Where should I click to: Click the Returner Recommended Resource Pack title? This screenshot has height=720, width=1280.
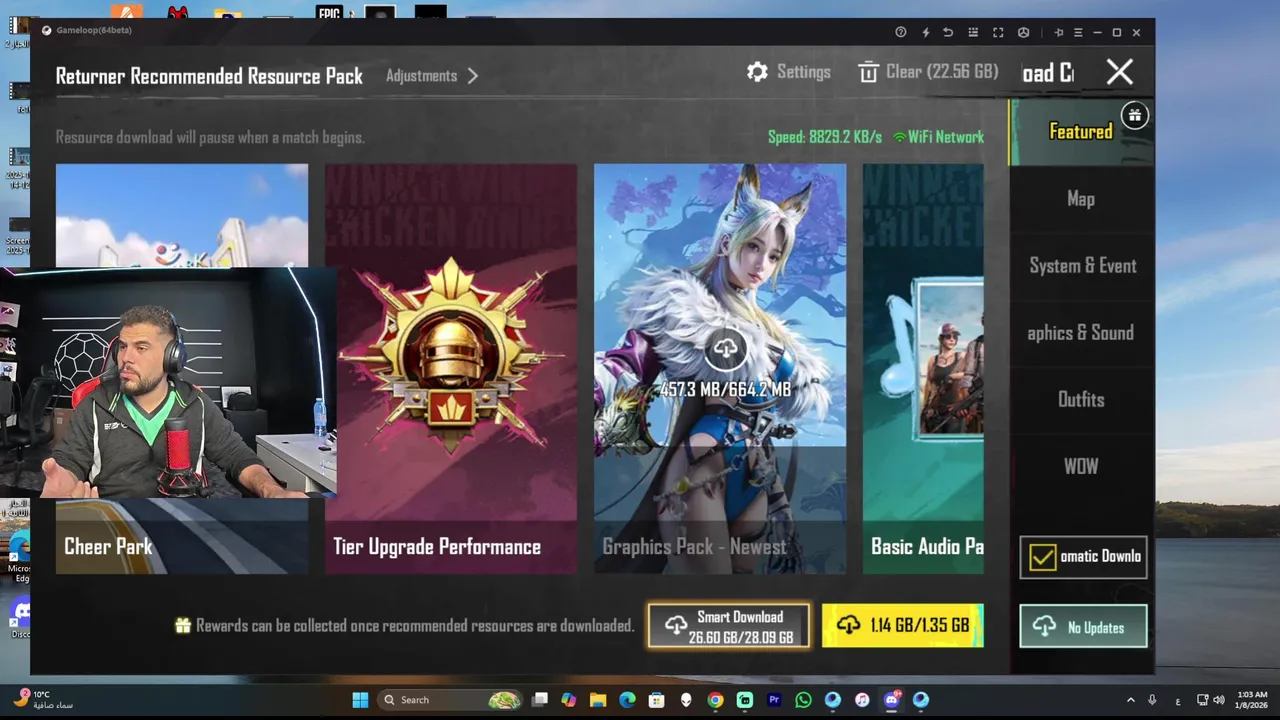[x=209, y=76]
